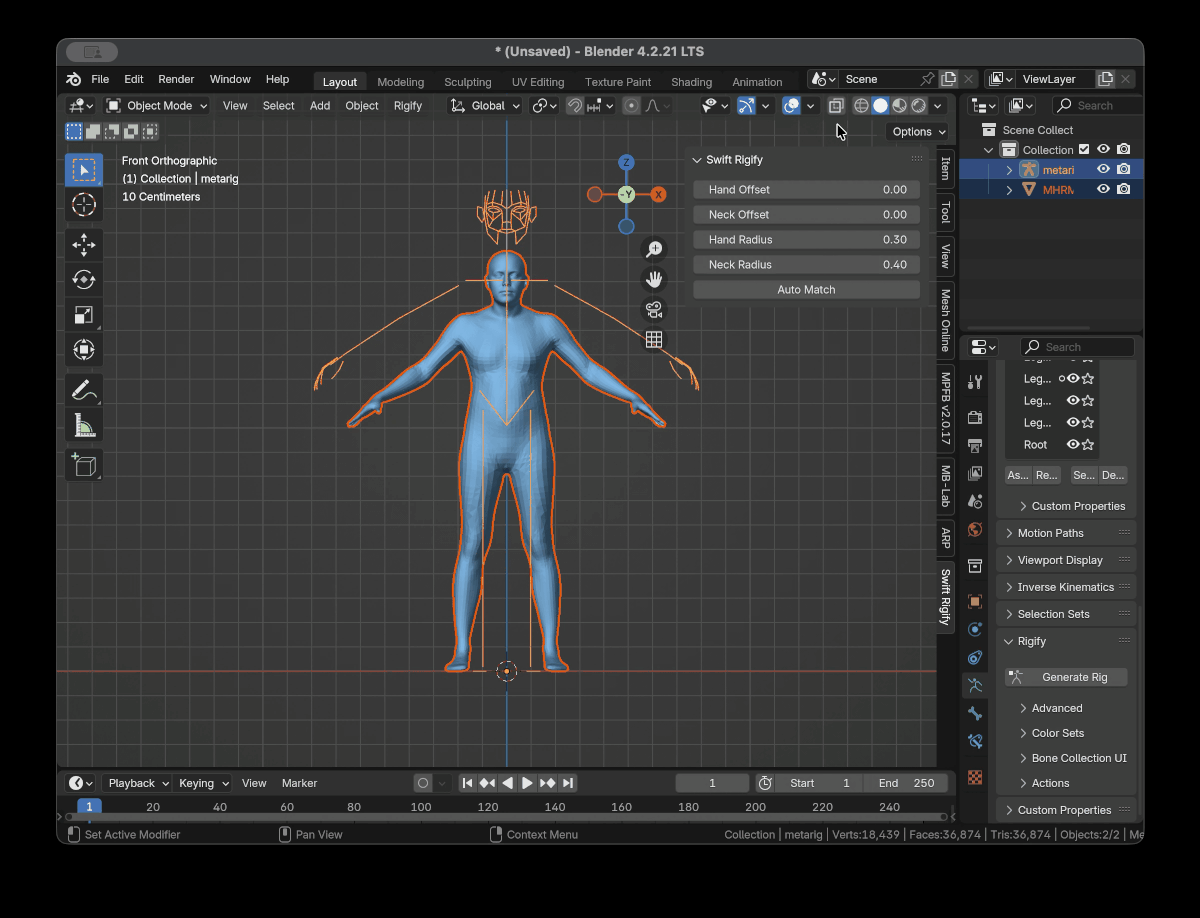Open the Output properties tab icon
1200x918 pixels.
[x=975, y=445]
